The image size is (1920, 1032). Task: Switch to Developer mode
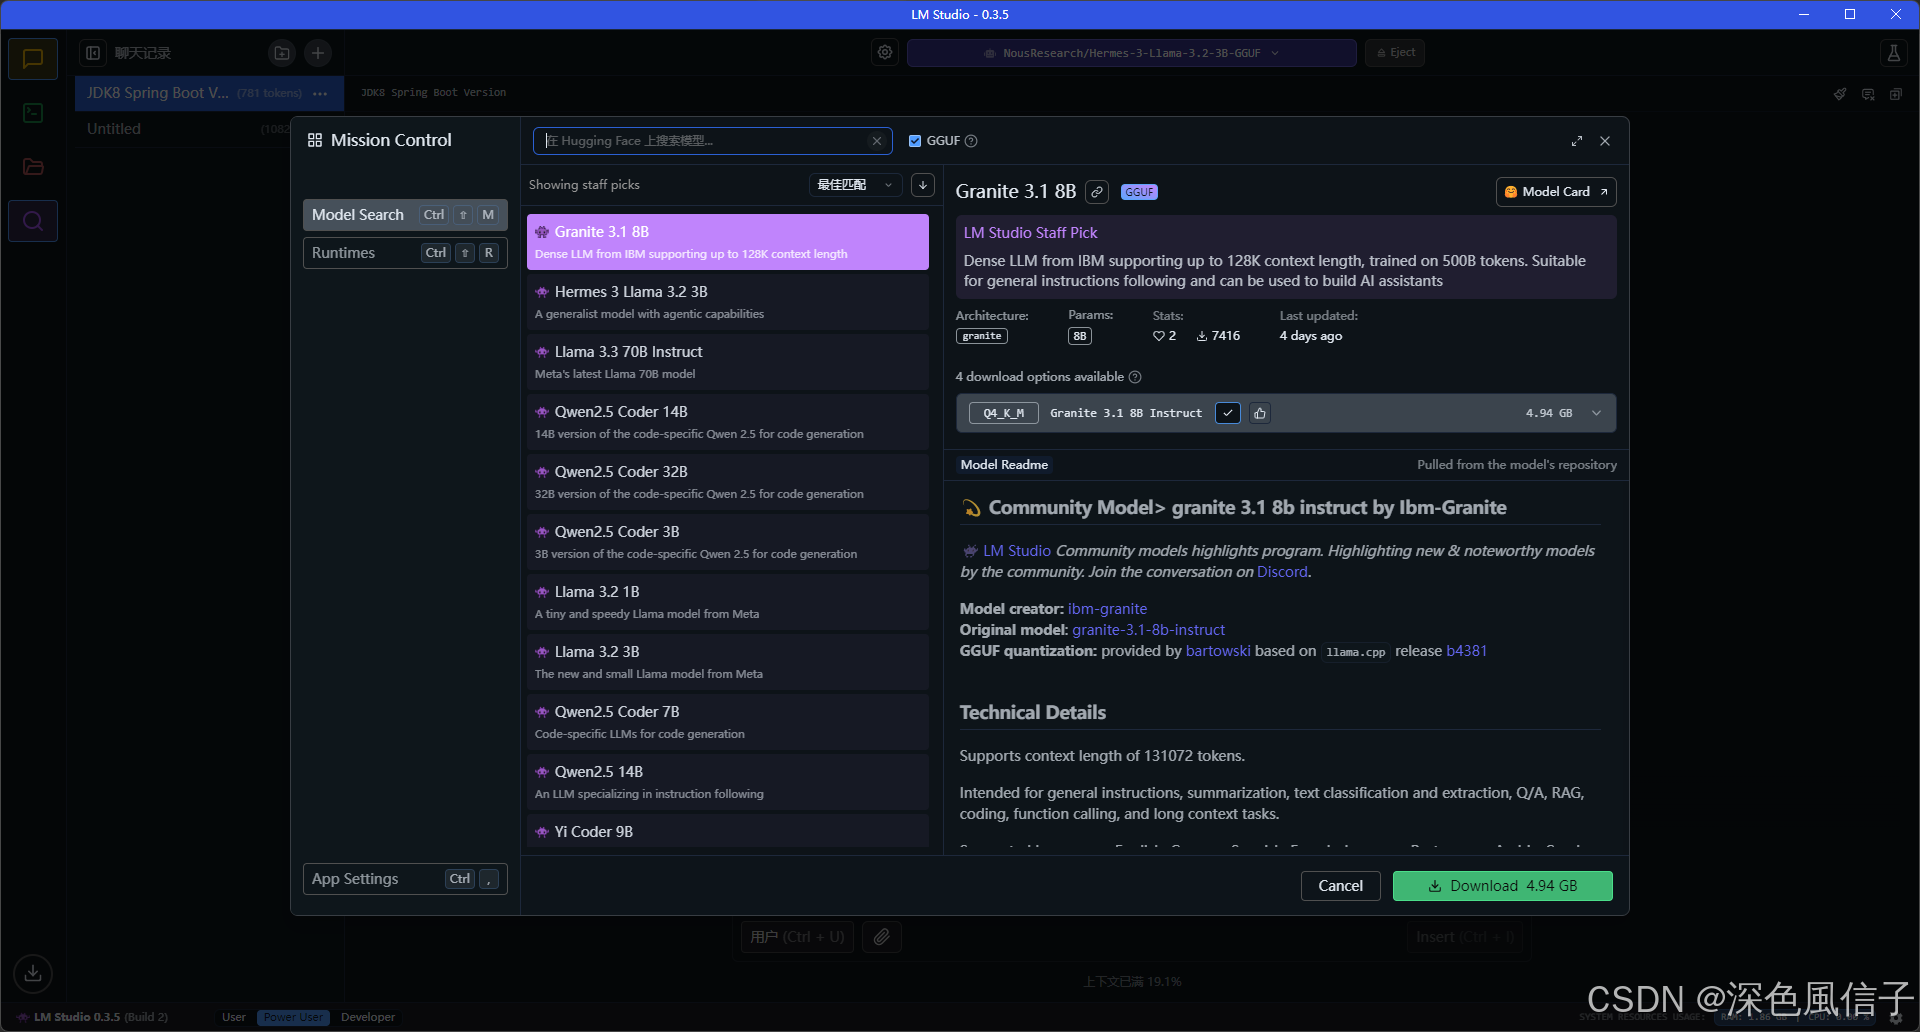368,1017
